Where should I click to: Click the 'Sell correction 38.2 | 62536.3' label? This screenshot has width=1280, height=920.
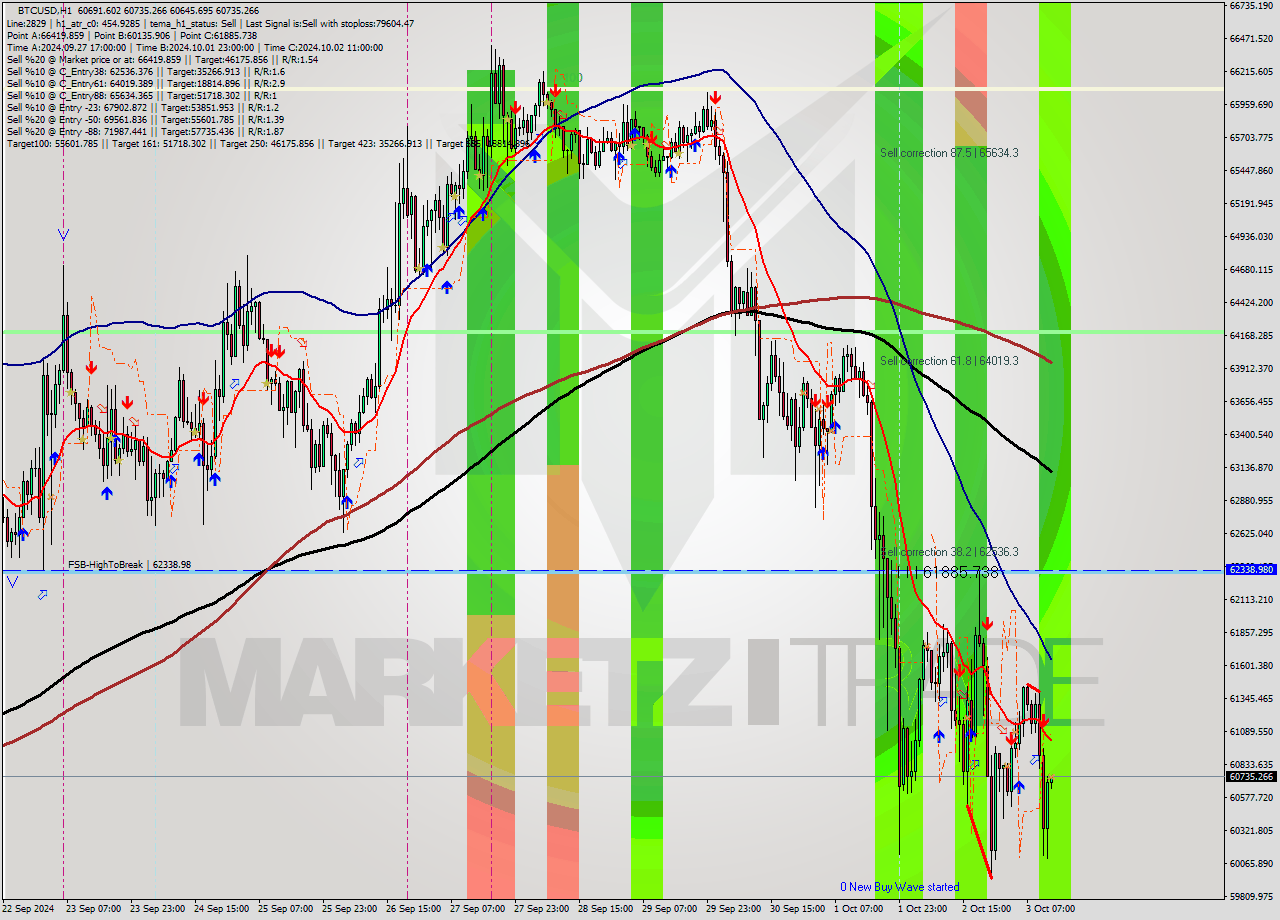pyautogui.click(x=949, y=552)
